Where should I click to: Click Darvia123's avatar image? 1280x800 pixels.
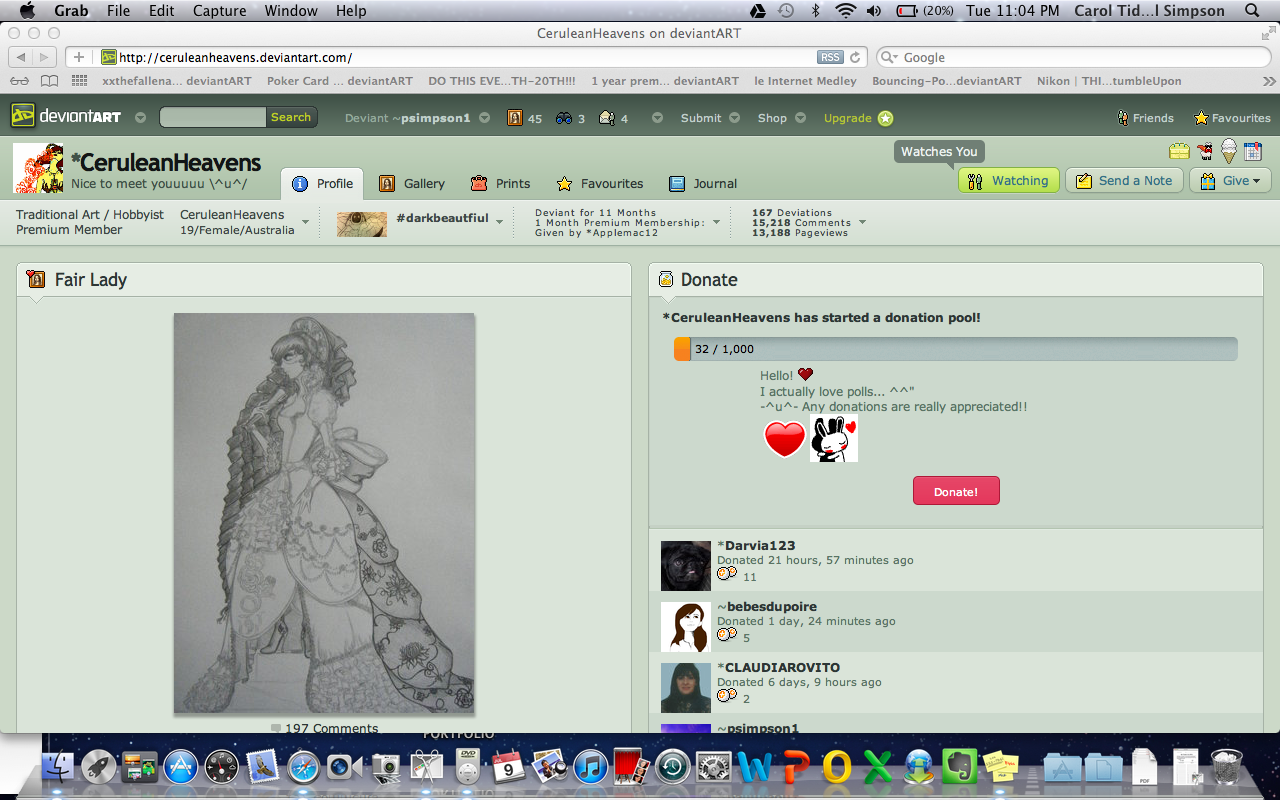point(686,566)
